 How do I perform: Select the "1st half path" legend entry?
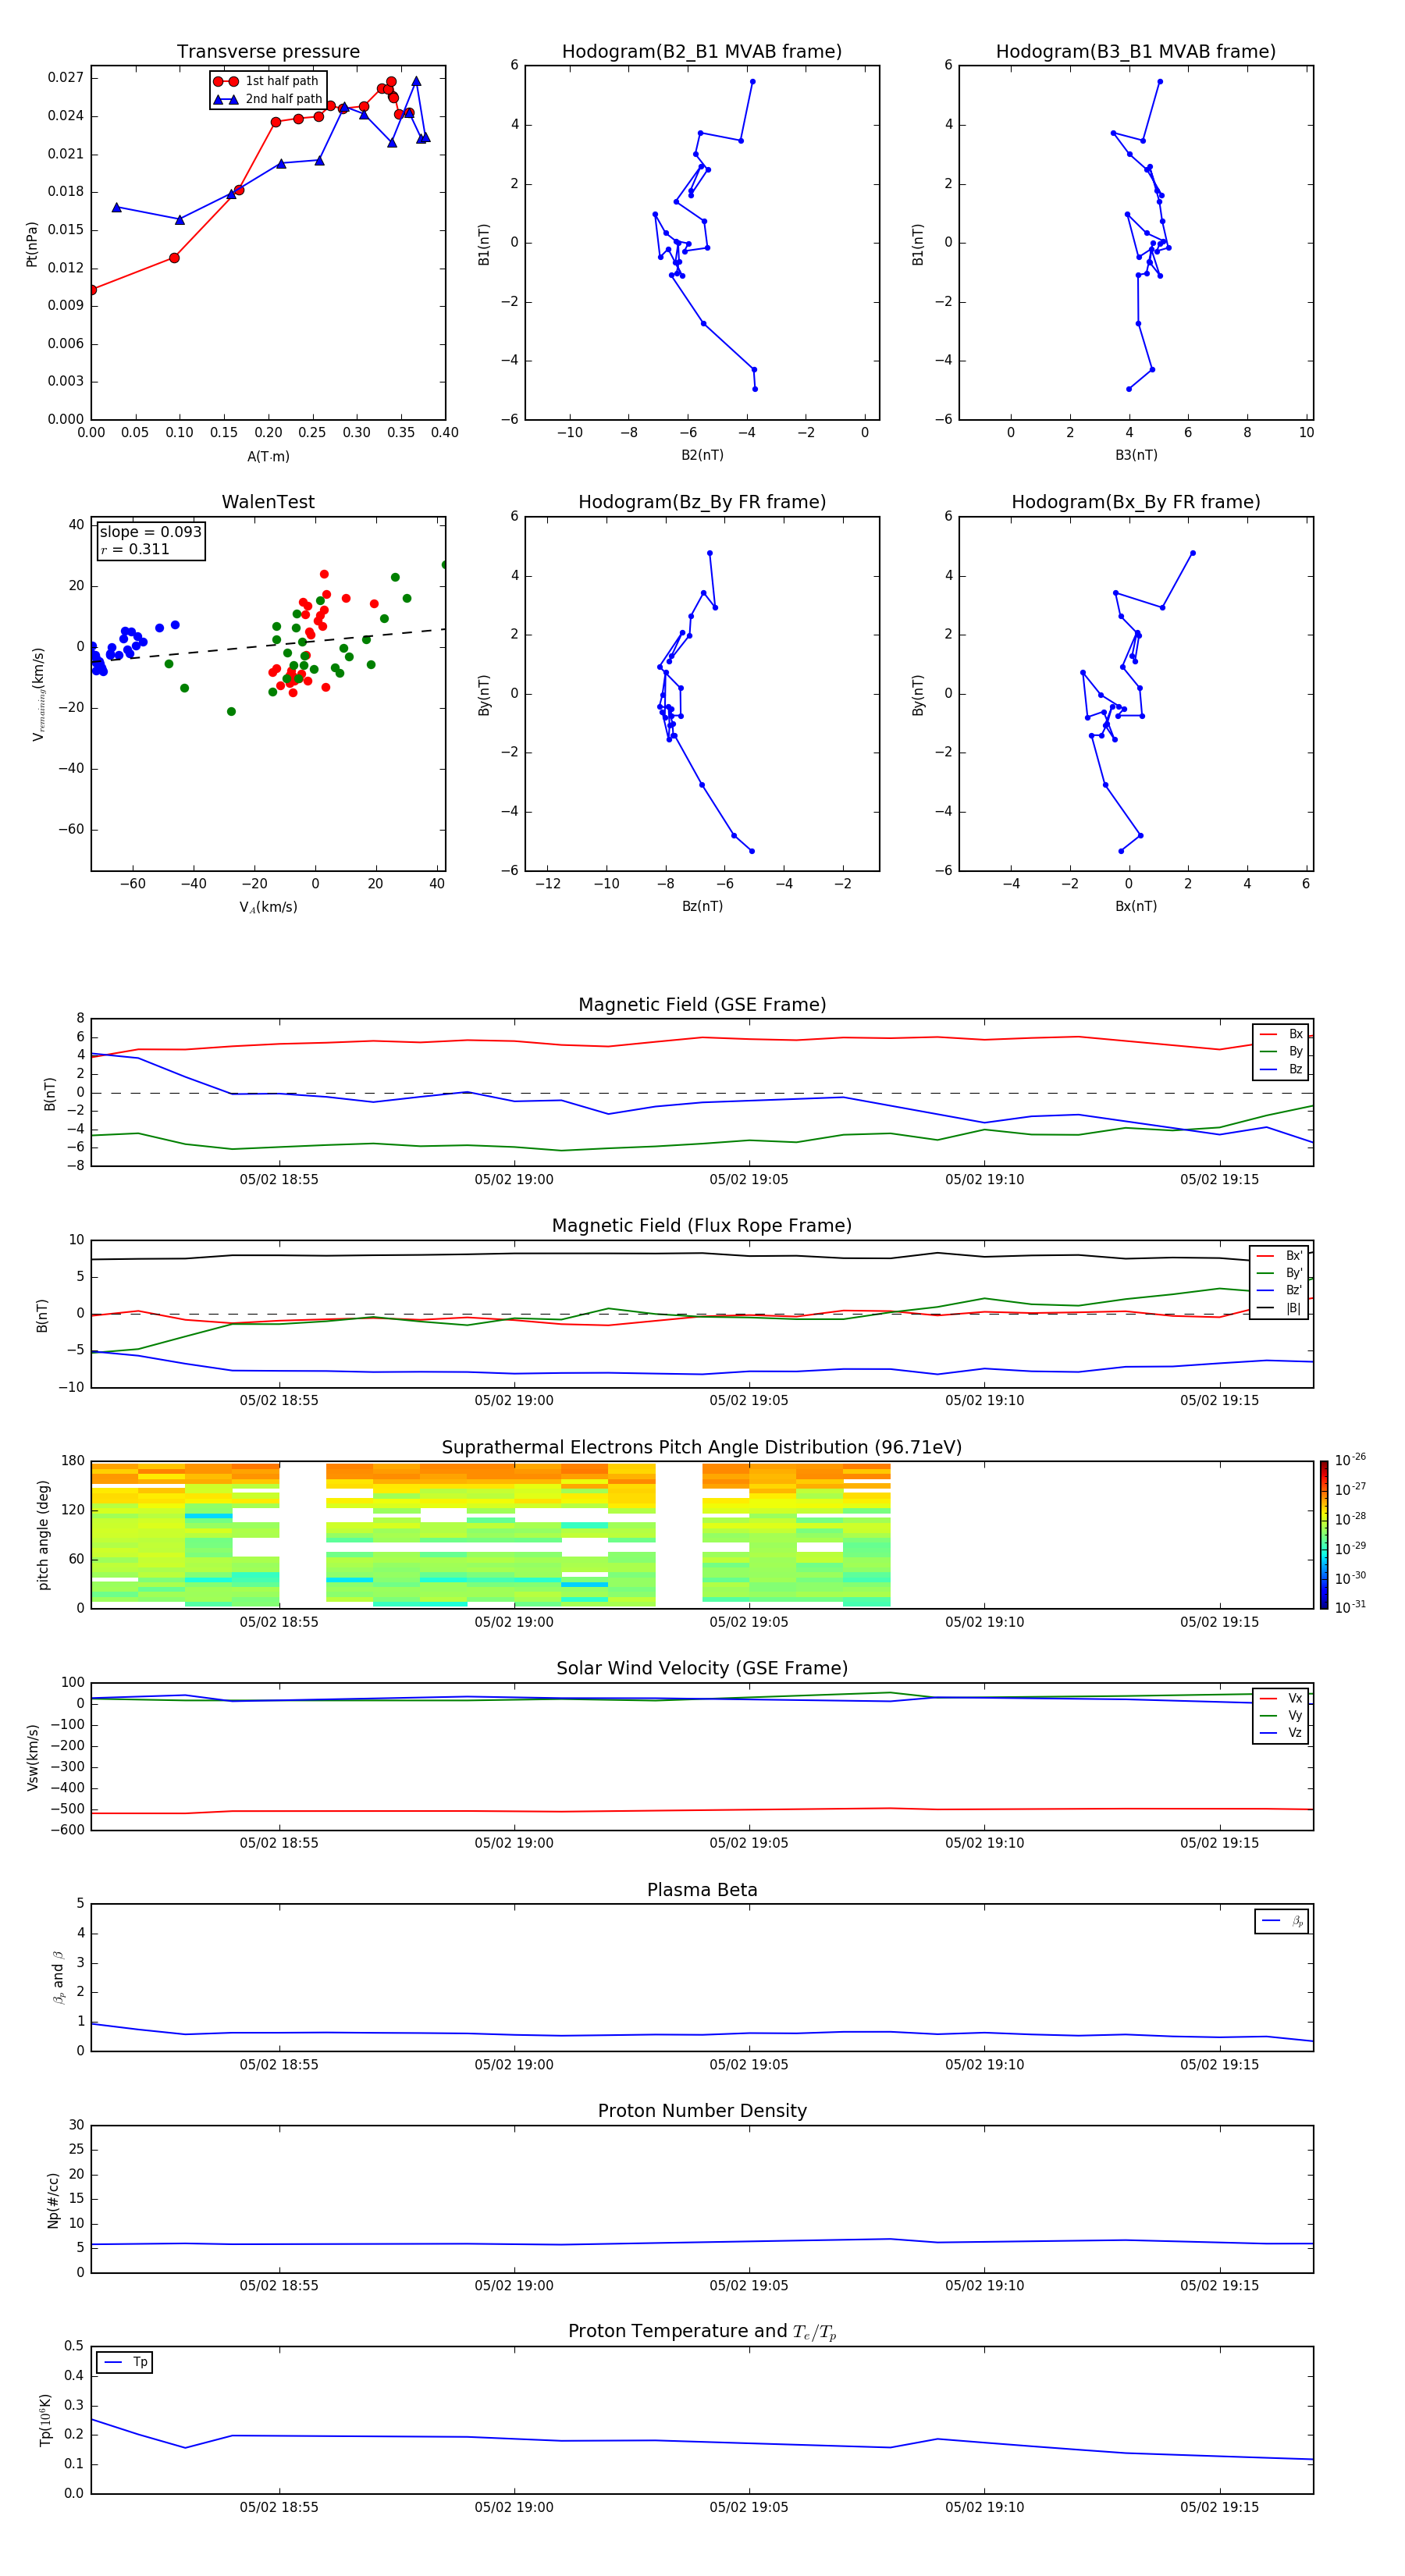point(267,81)
